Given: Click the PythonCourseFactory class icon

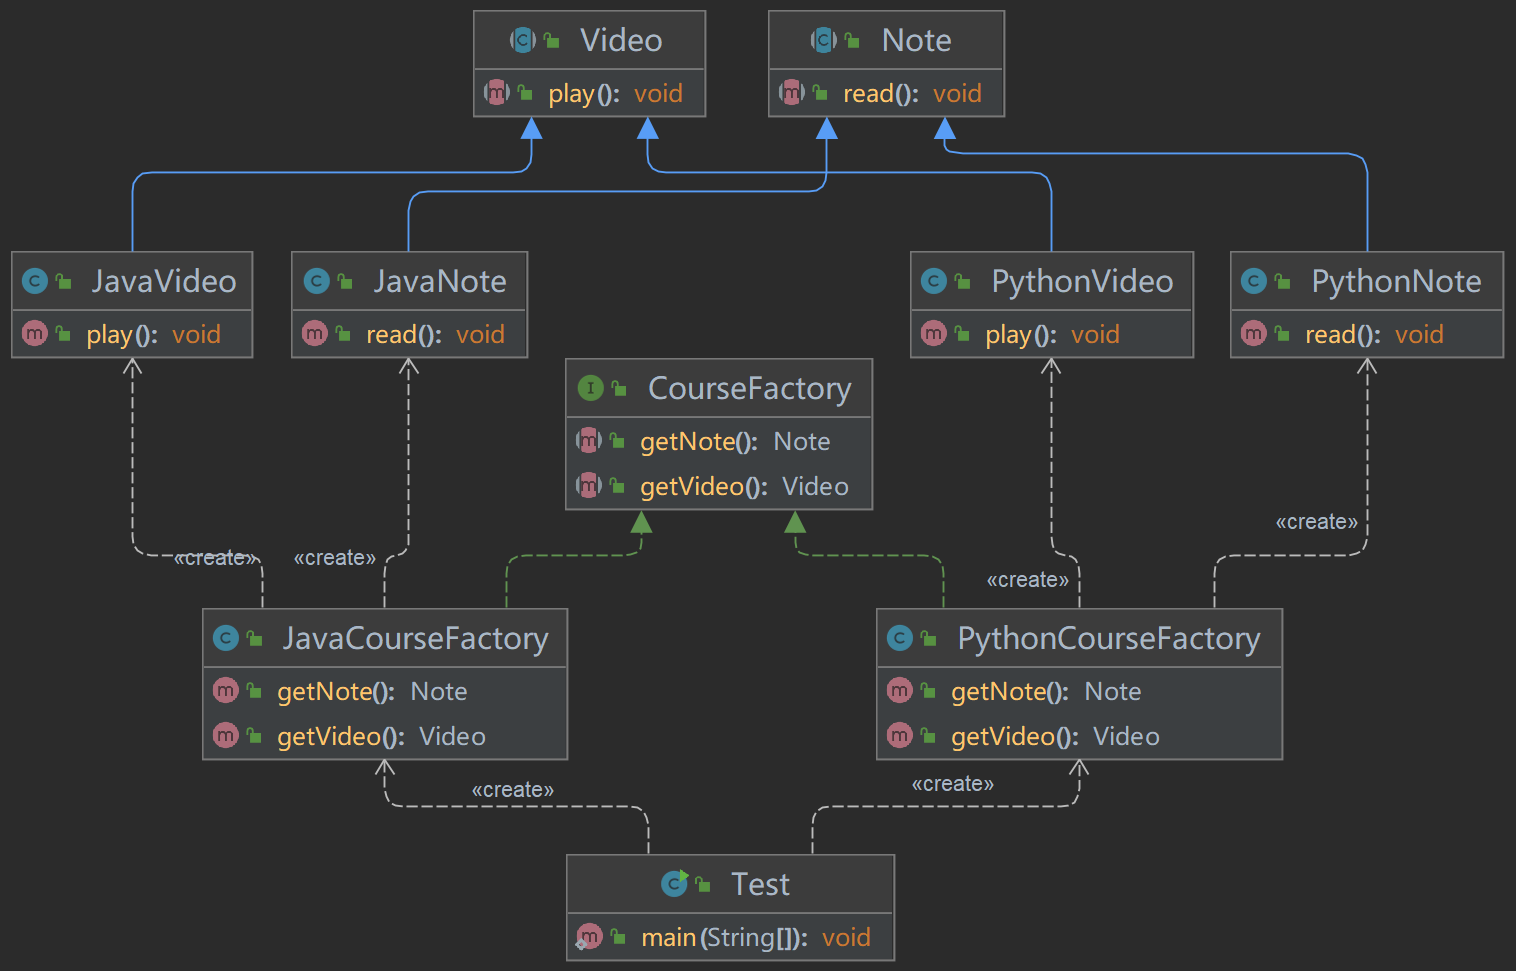Looking at the screenshot, I should point(900,638).
